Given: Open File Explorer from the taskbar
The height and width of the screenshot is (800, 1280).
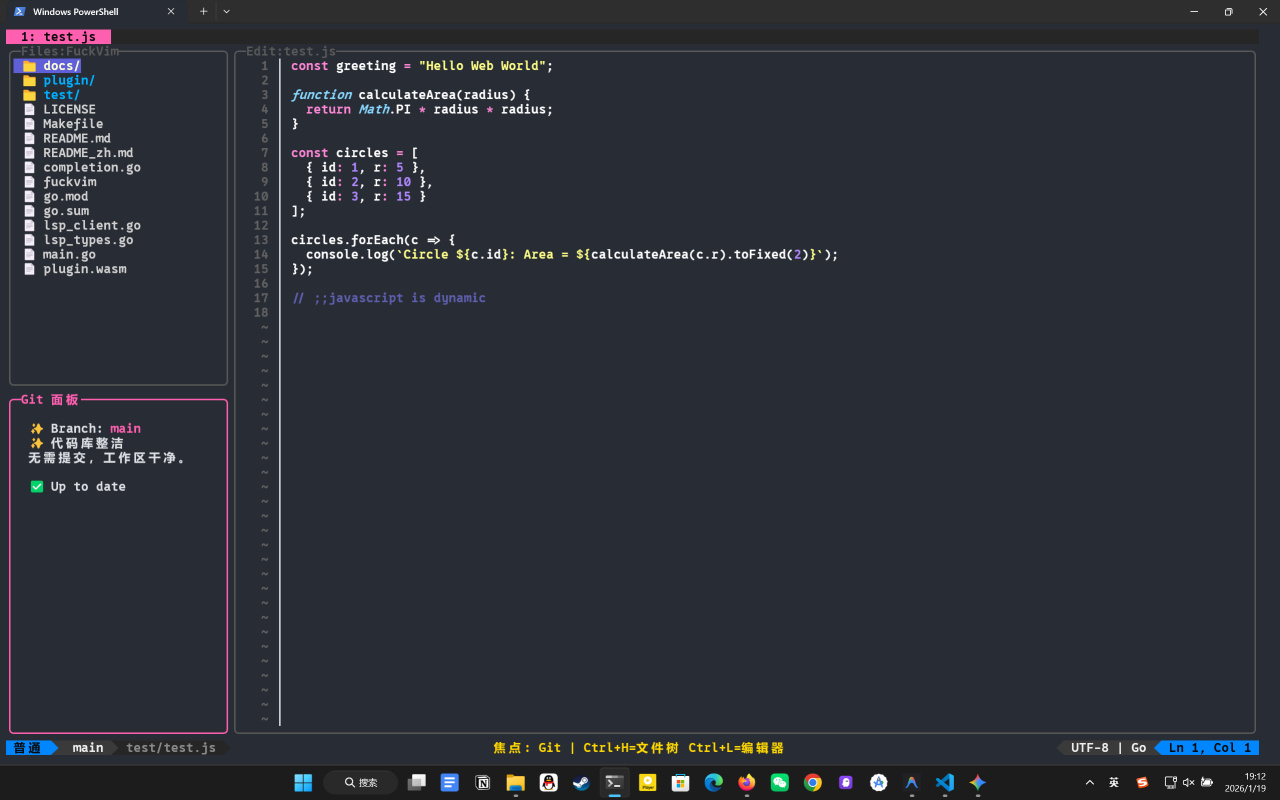Looking at the screenshot, I should point(516,782).
